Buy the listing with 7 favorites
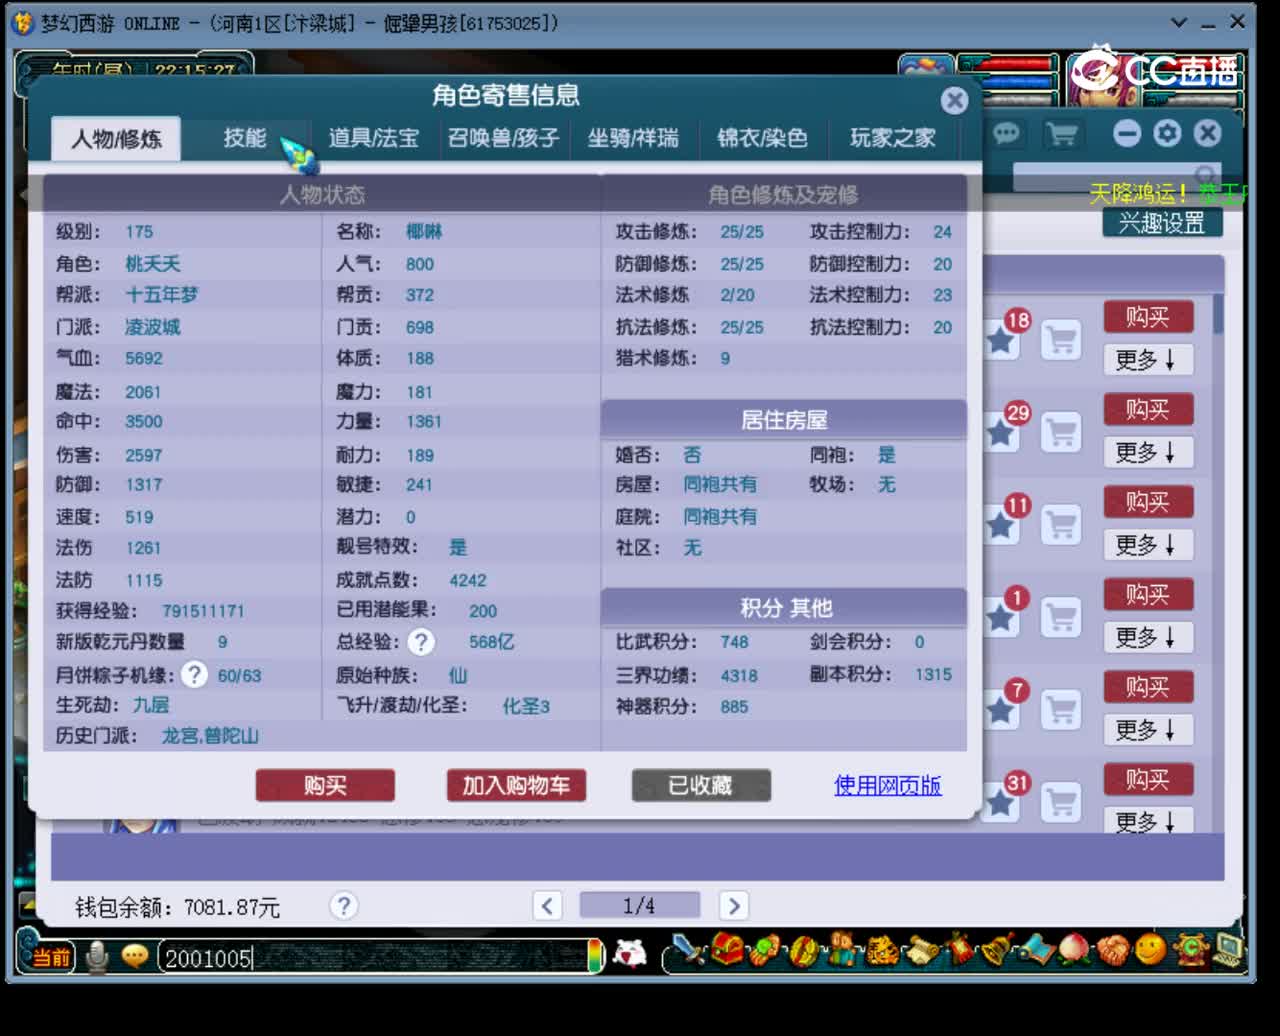1280x1036 pixels. click(x=1148, y=687)
